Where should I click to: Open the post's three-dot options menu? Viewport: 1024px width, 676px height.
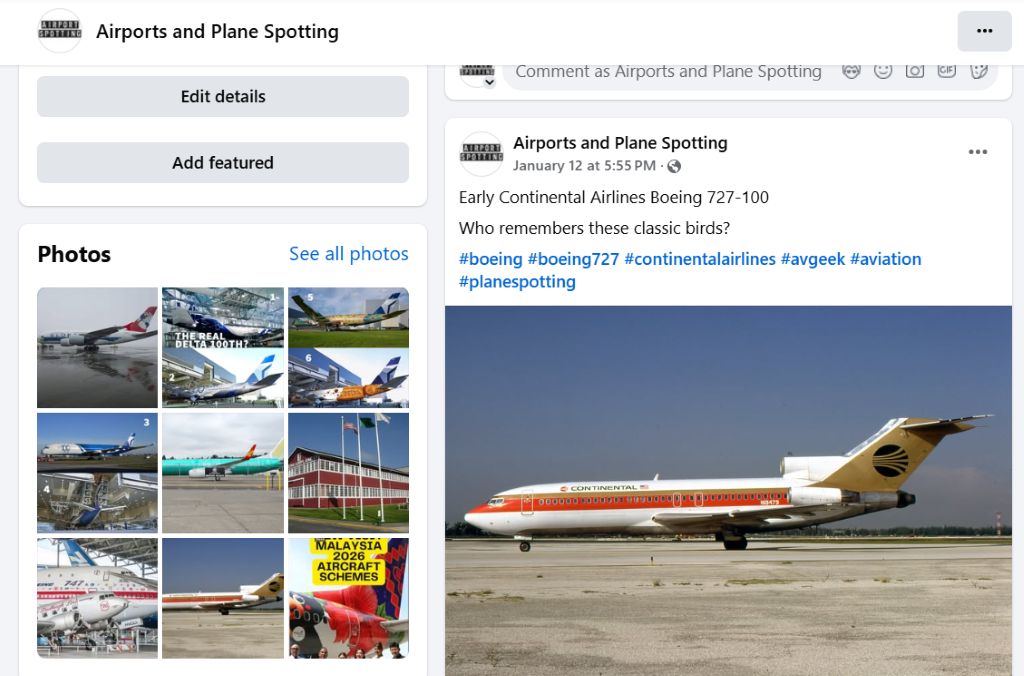tap(977, 152)
